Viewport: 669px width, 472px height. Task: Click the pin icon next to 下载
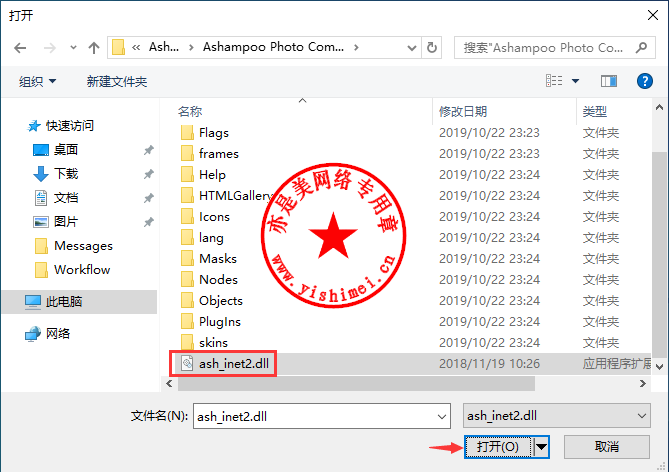pos(148,174)
